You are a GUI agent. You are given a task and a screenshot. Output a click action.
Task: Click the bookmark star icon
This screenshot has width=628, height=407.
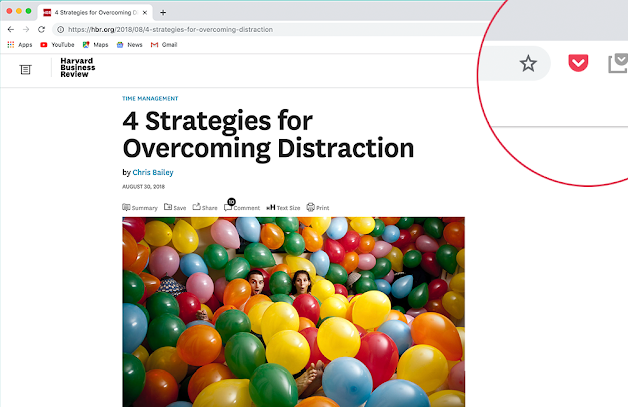pos(528,63)
